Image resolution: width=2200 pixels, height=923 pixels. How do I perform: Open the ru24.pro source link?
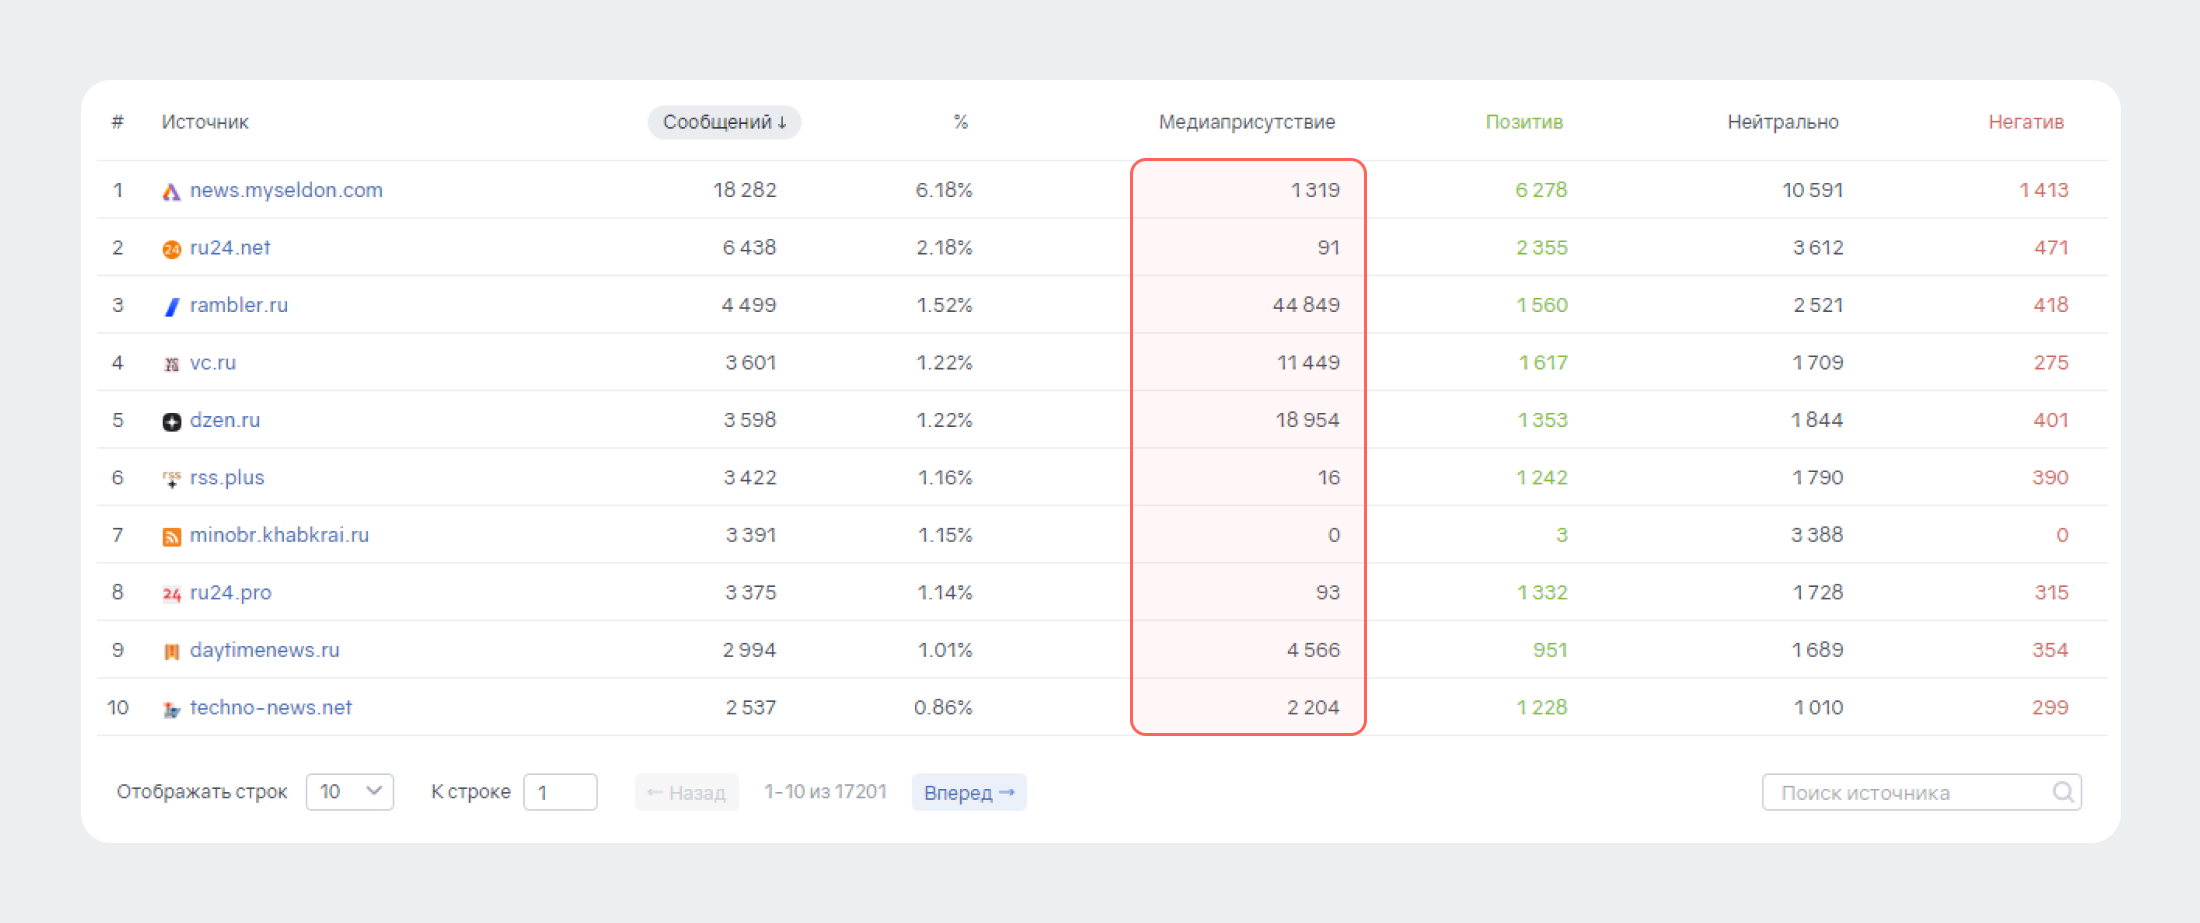point(230,592)
